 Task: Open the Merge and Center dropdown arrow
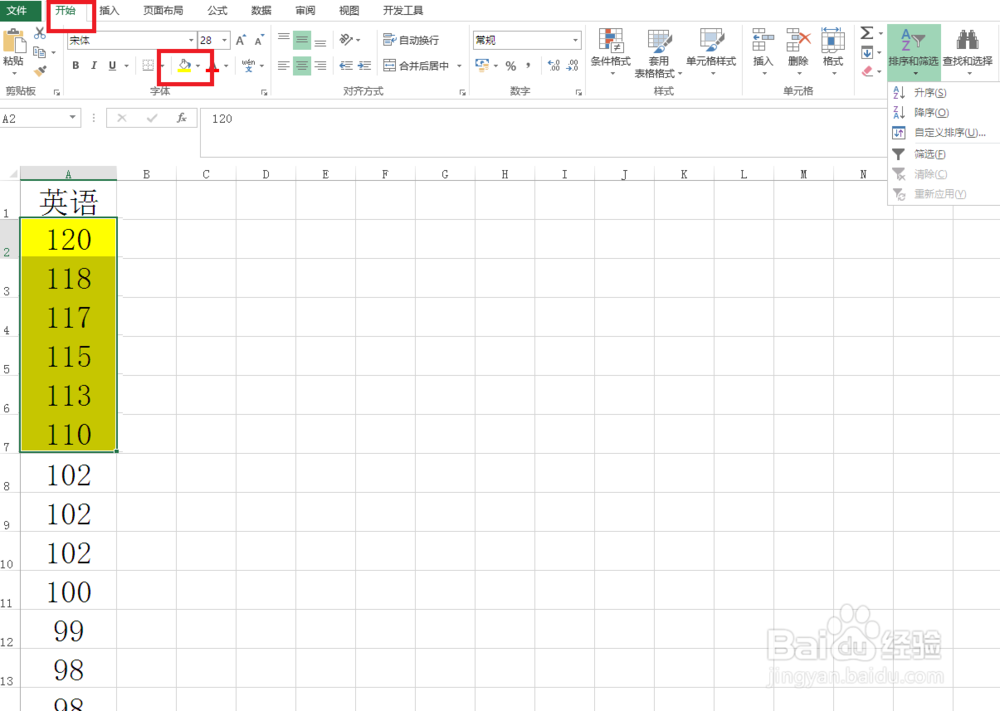pos(459,66)
